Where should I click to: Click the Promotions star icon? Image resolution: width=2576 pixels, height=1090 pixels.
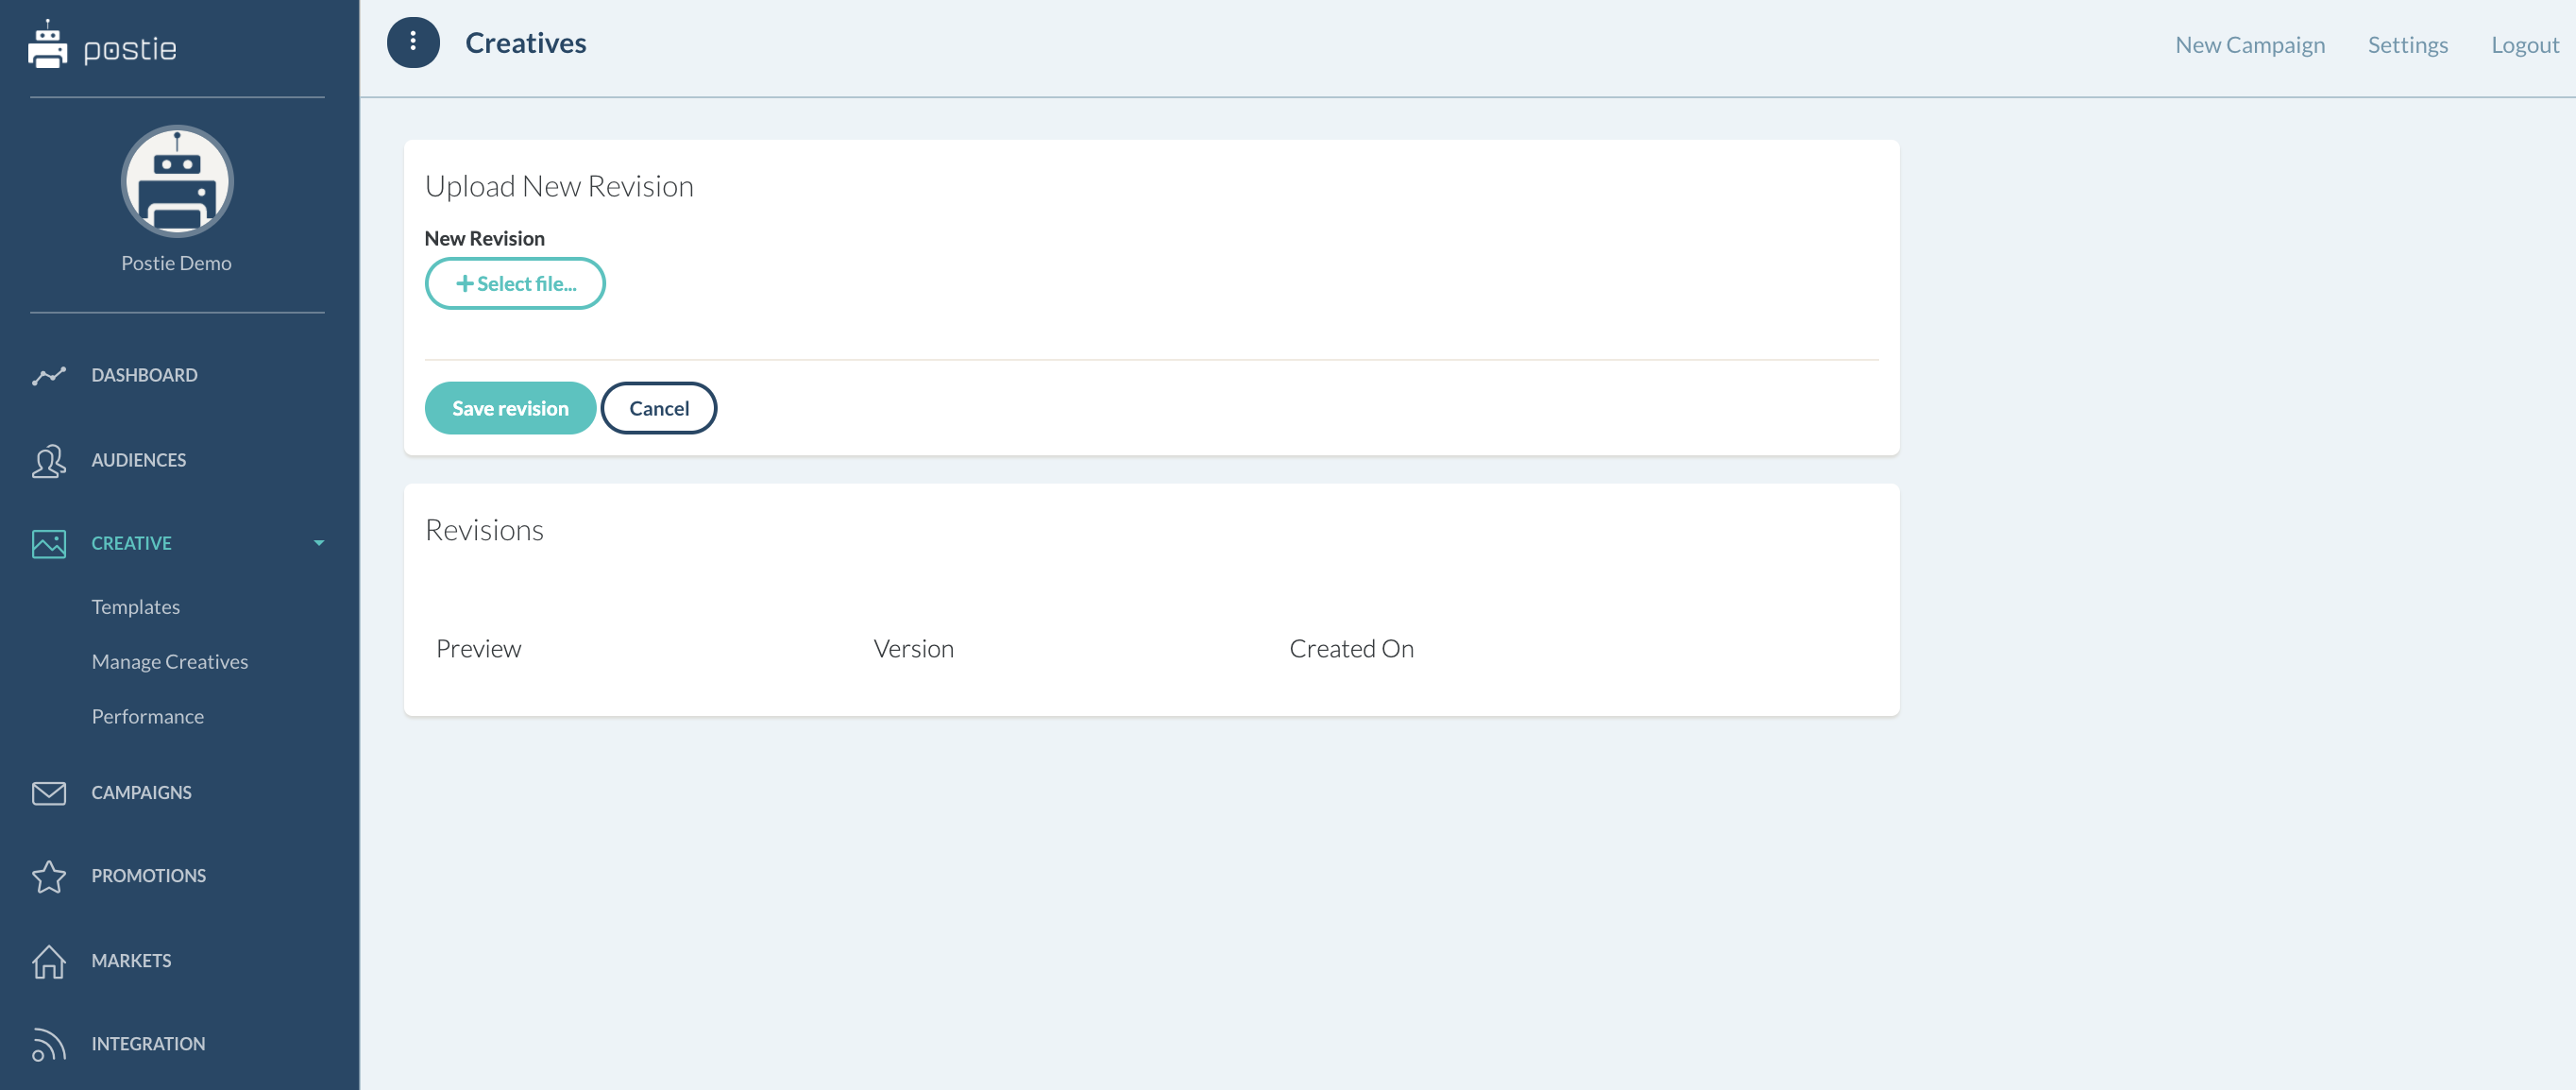click(48, 876)
